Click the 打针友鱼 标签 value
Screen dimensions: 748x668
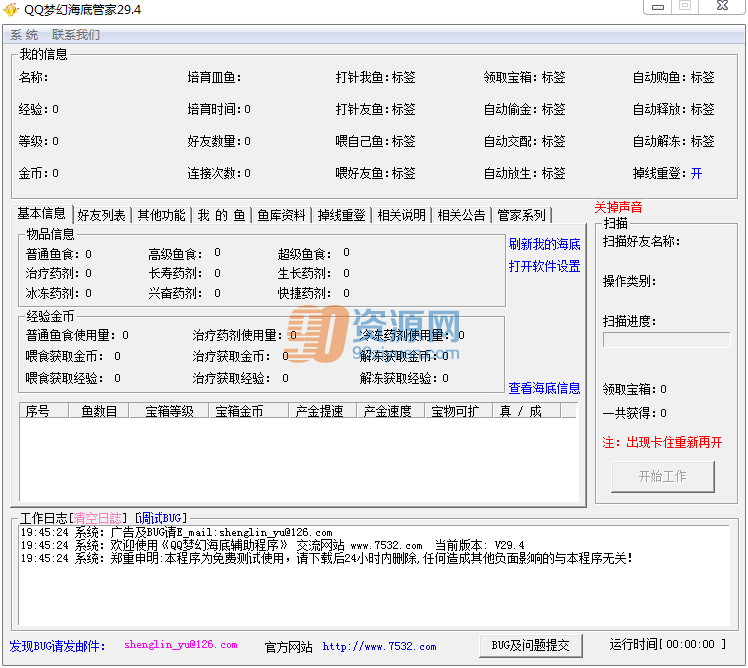click(404, 109)
